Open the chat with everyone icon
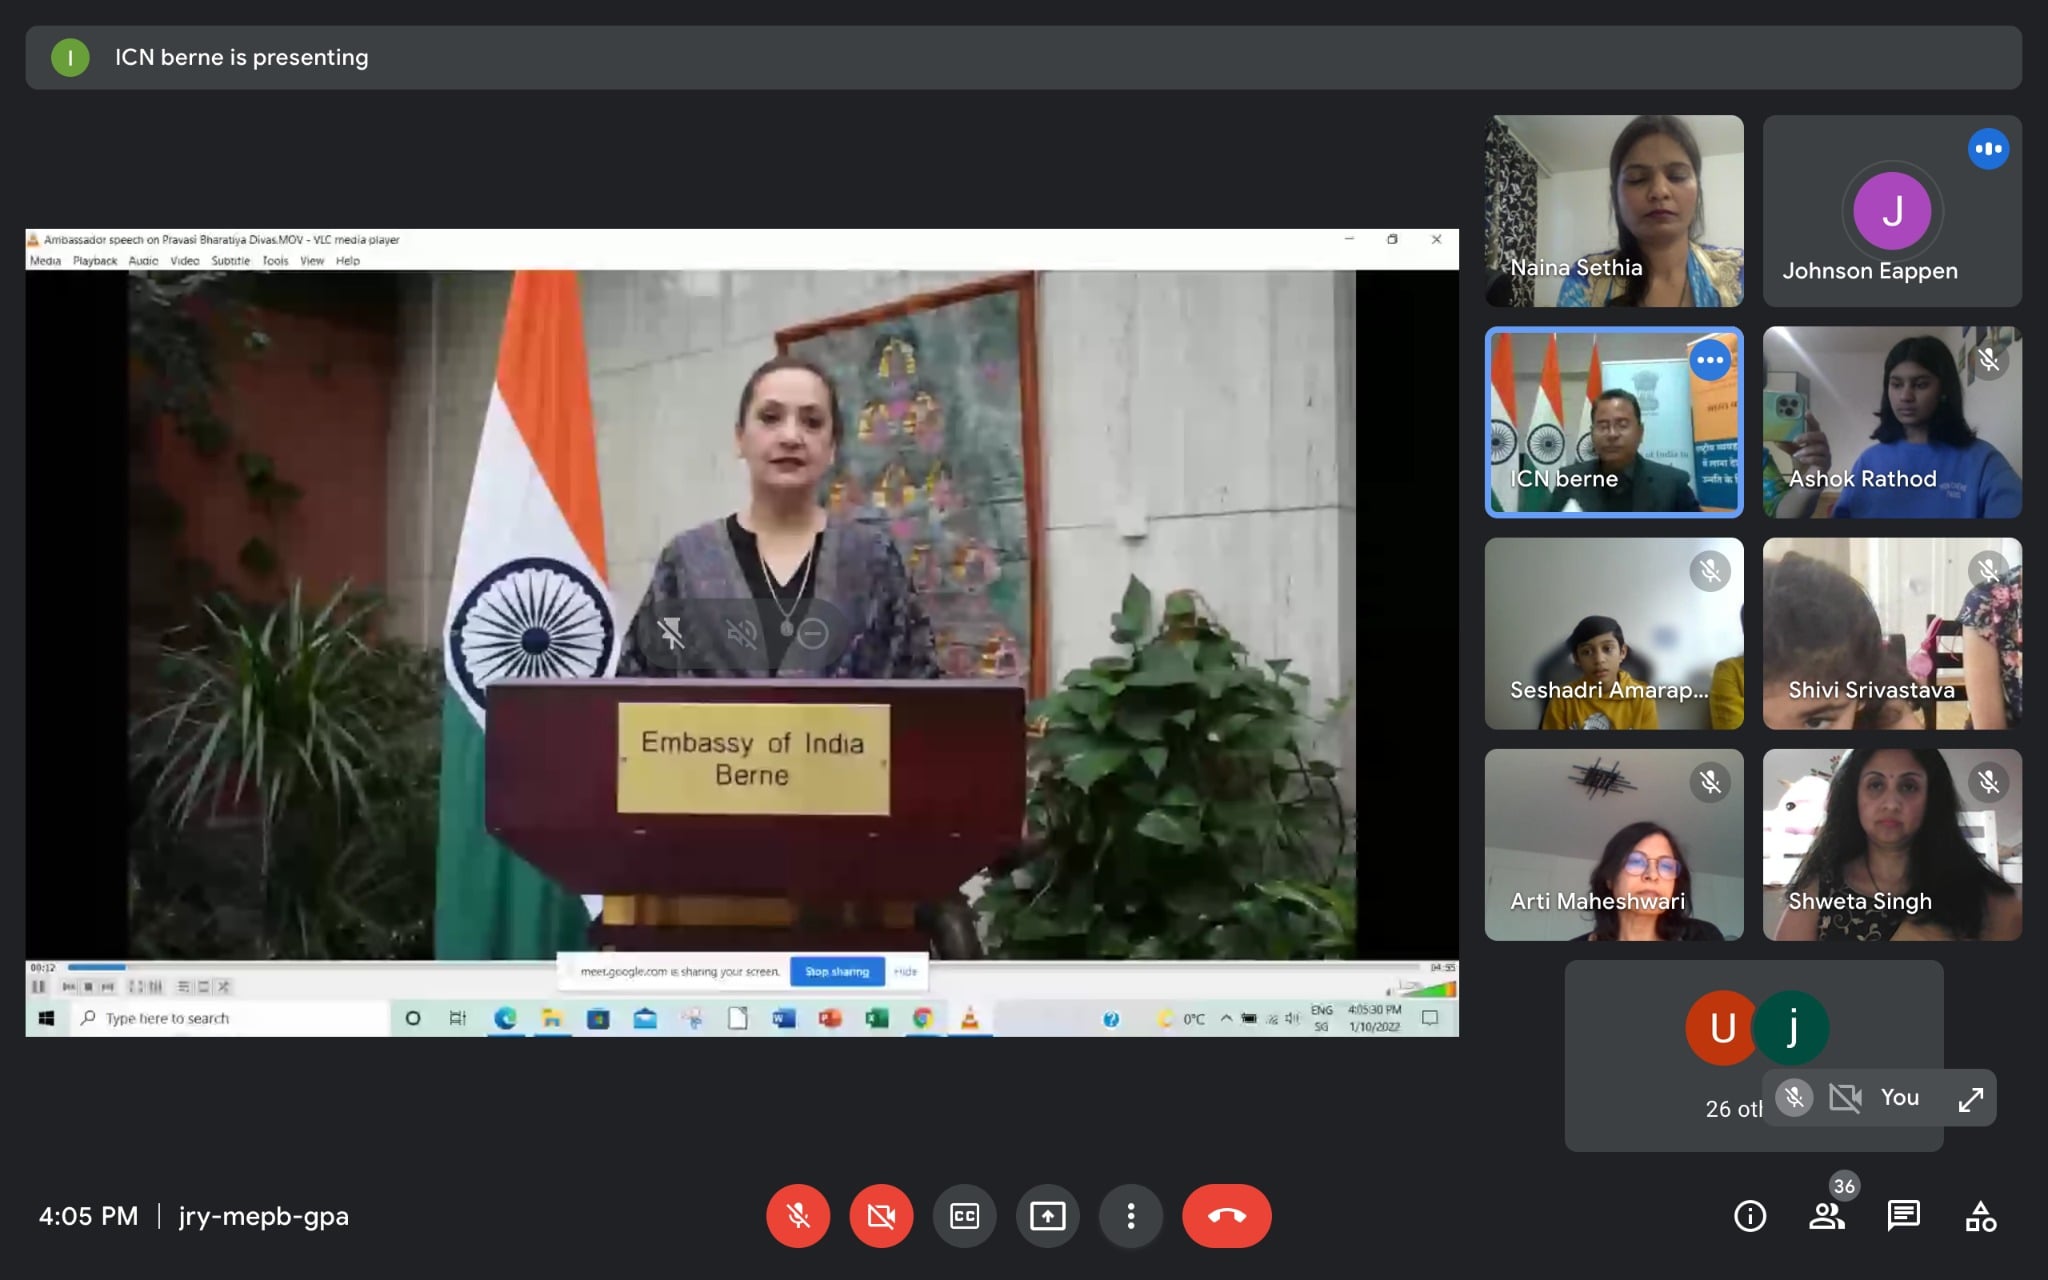 click(1902, 1216)
